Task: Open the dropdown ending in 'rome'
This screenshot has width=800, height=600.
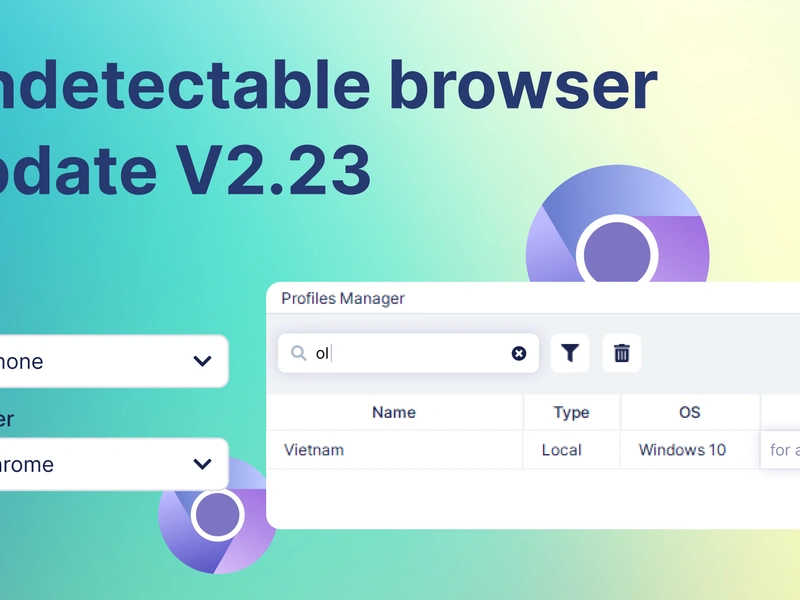Action: tap(114, 464)
